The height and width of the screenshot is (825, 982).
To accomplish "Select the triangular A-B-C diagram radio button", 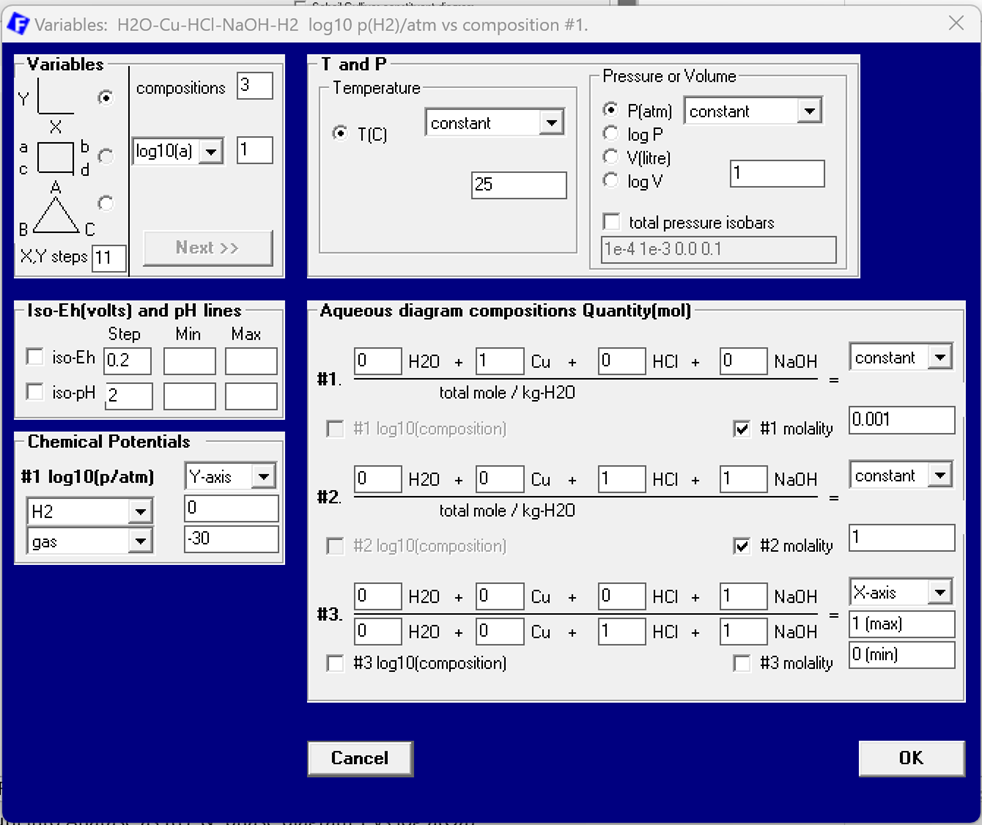I will (x=105, y=203).
